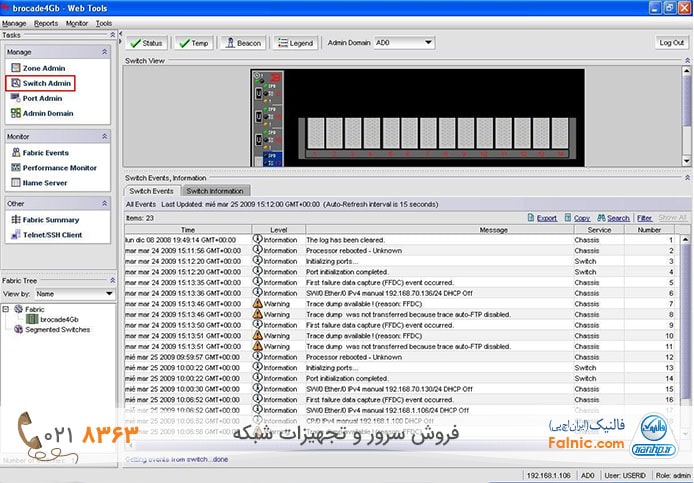The width and height of the screenshot is (694, 483).
Task: Launch Switch Admin tool
Action: [x=46, y=83]
